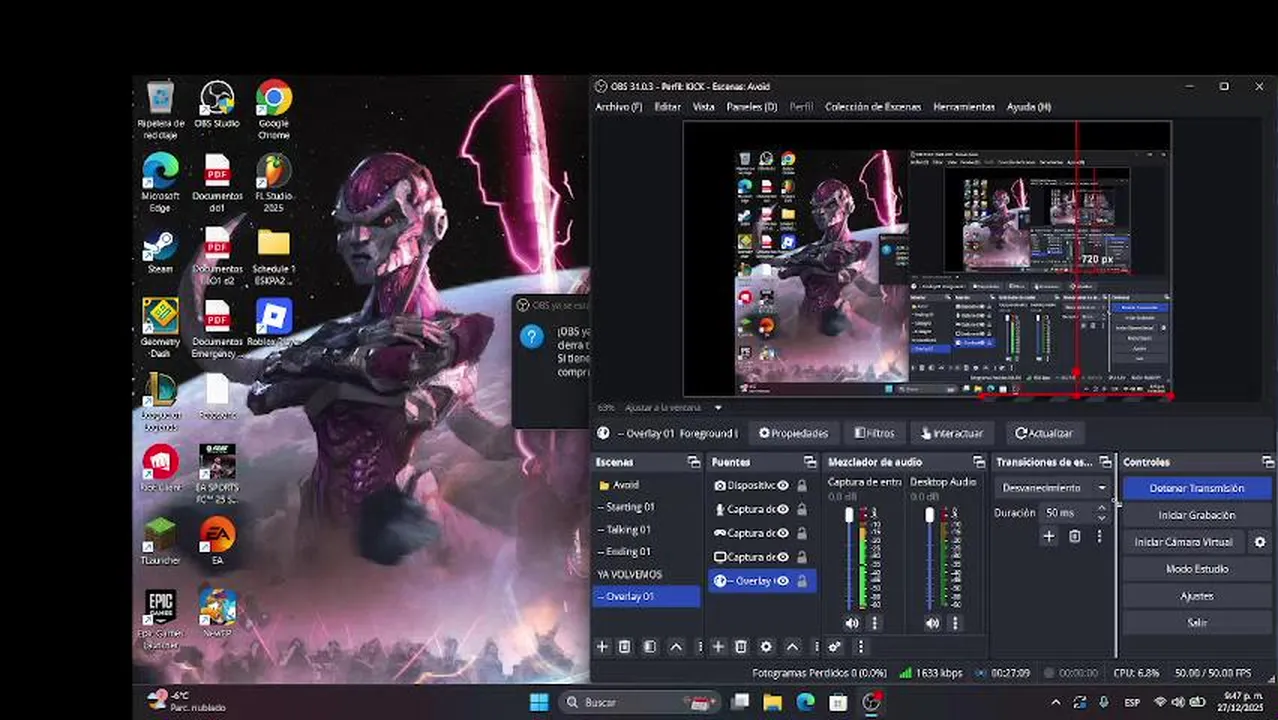The width and height of the screenshot is (1278, 720).
Task: Add a new scene with plus icon
Action: click(602, 647)
